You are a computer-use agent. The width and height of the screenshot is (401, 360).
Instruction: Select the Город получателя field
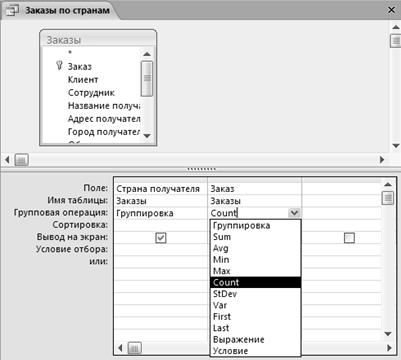104,132
